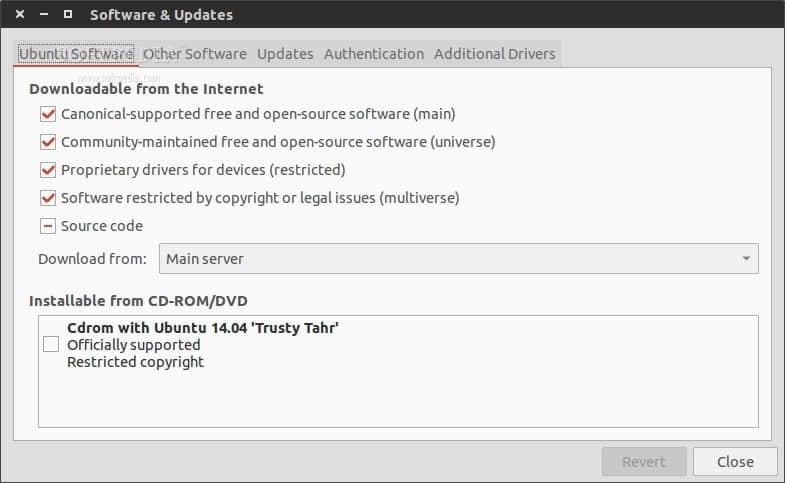Uncheck Community-maintained software (universe)
The width and height of the screenshot is (785, 483).
point(48,142)
